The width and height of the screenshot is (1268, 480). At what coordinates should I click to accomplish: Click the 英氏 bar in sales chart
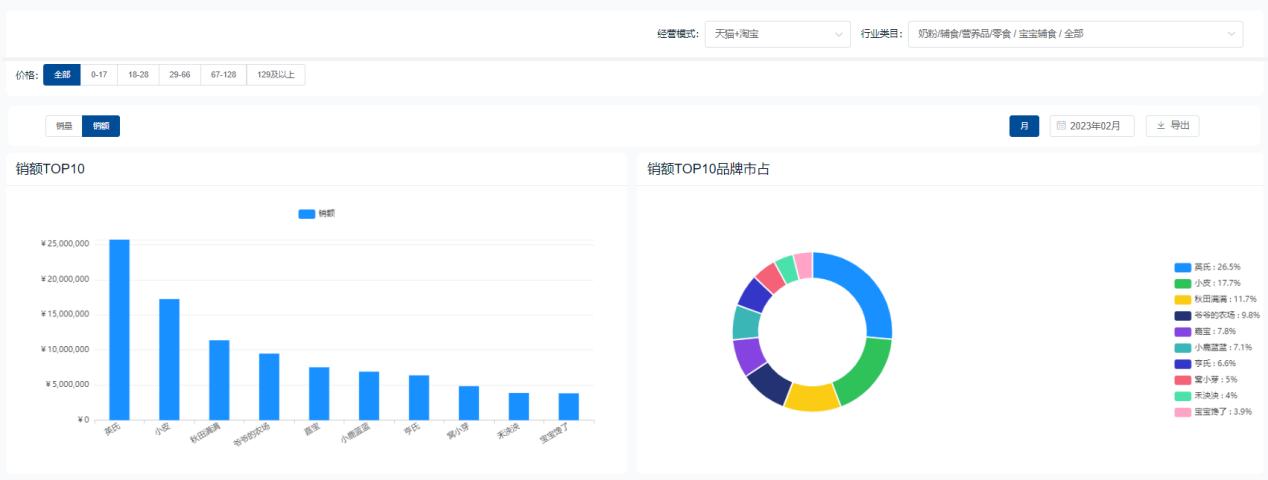pos(119,330)
